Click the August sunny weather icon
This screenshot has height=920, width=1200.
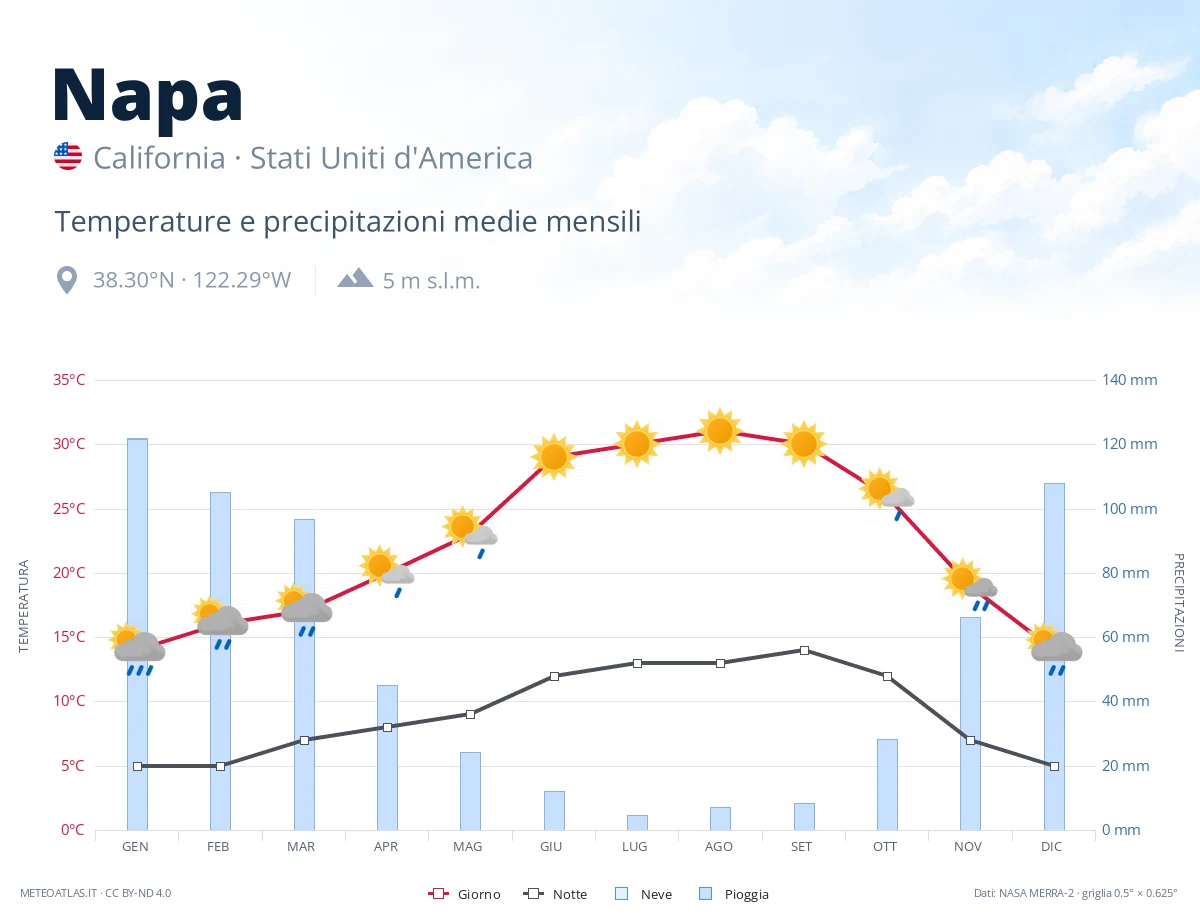pyautogui.click(x=720, y=431)
